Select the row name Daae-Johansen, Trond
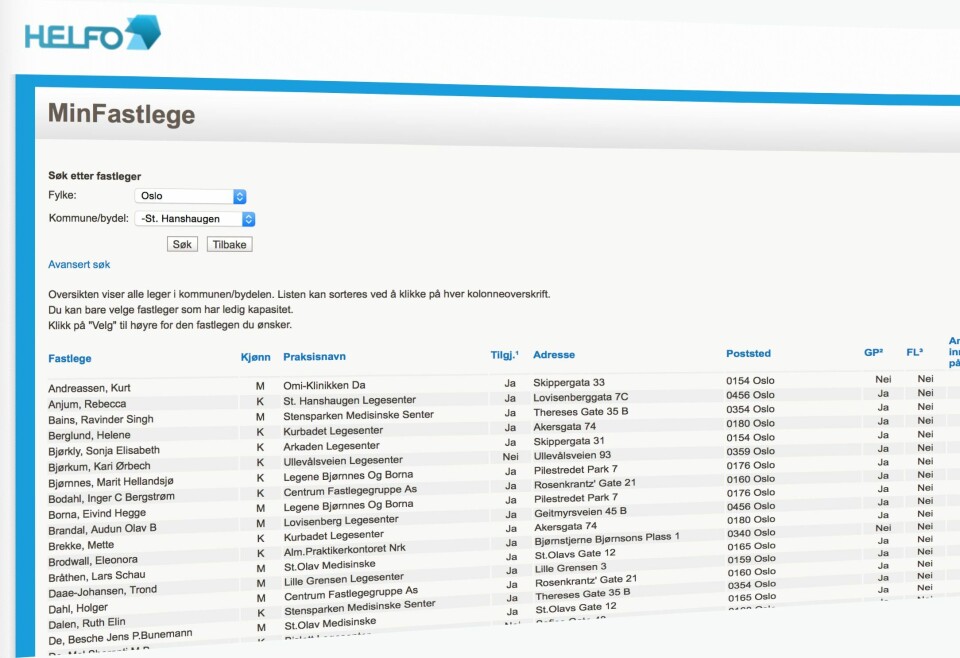 click(x=103, y=591)
